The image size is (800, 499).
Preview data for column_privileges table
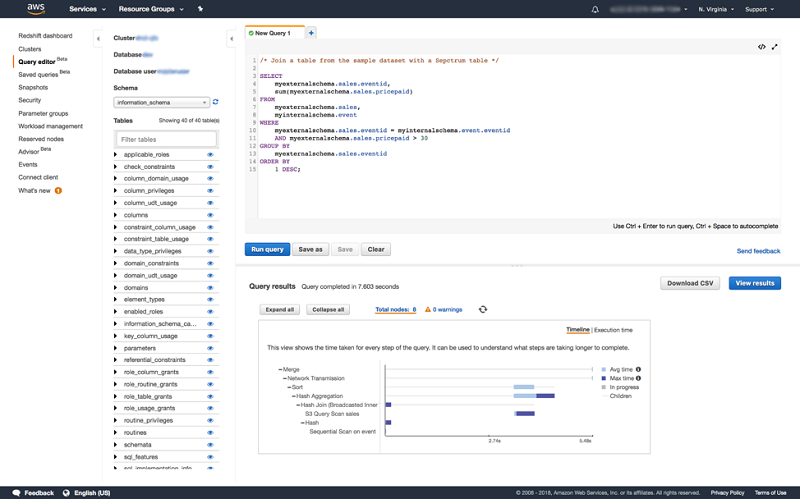[x=210, y=191]
